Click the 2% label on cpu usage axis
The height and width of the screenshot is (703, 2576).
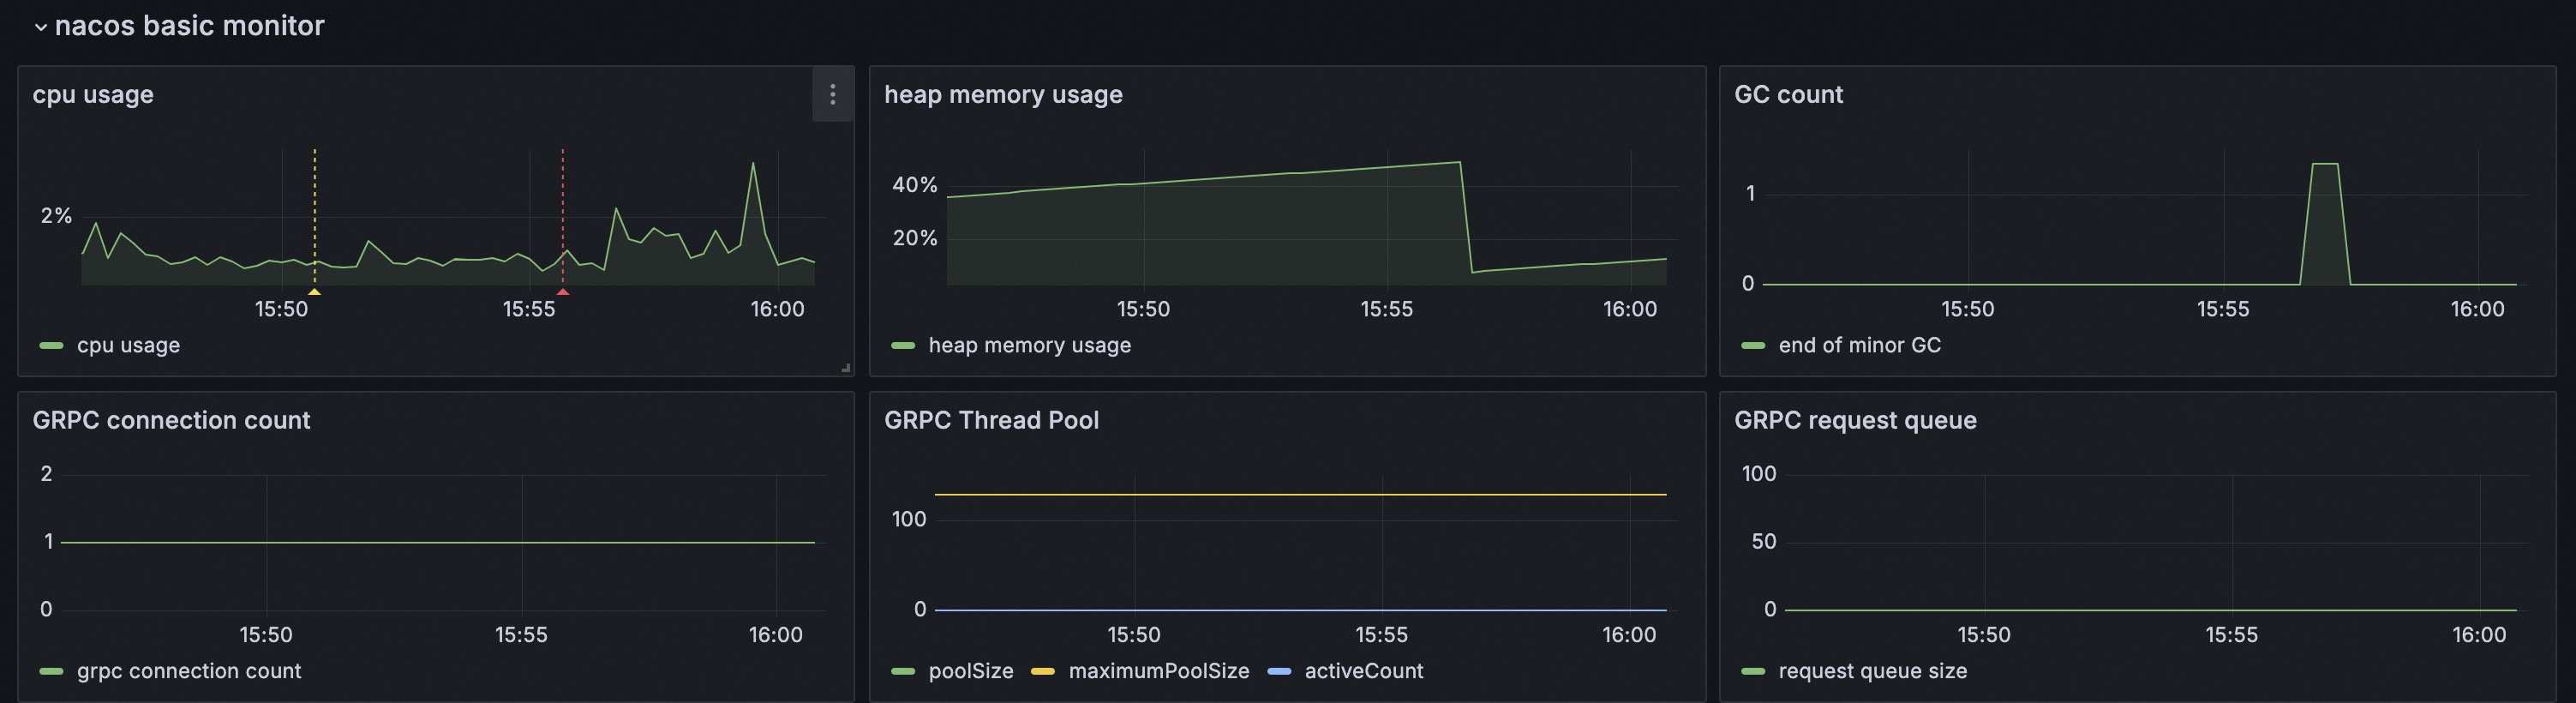click(x=56, y=216)
